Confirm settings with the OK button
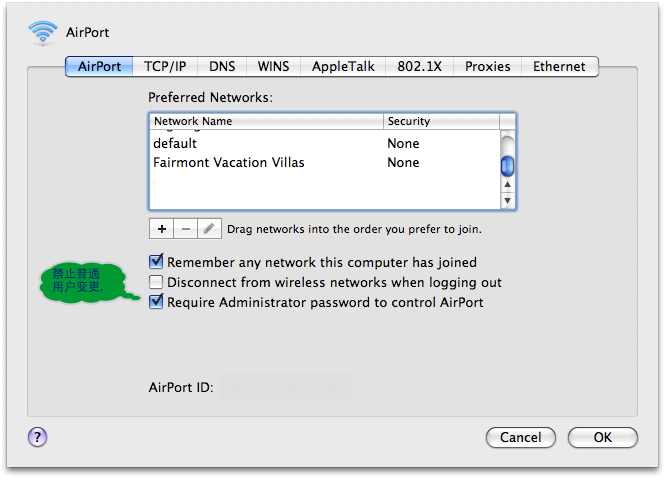Viewport: 665px width, 478px height. point(603,437)
